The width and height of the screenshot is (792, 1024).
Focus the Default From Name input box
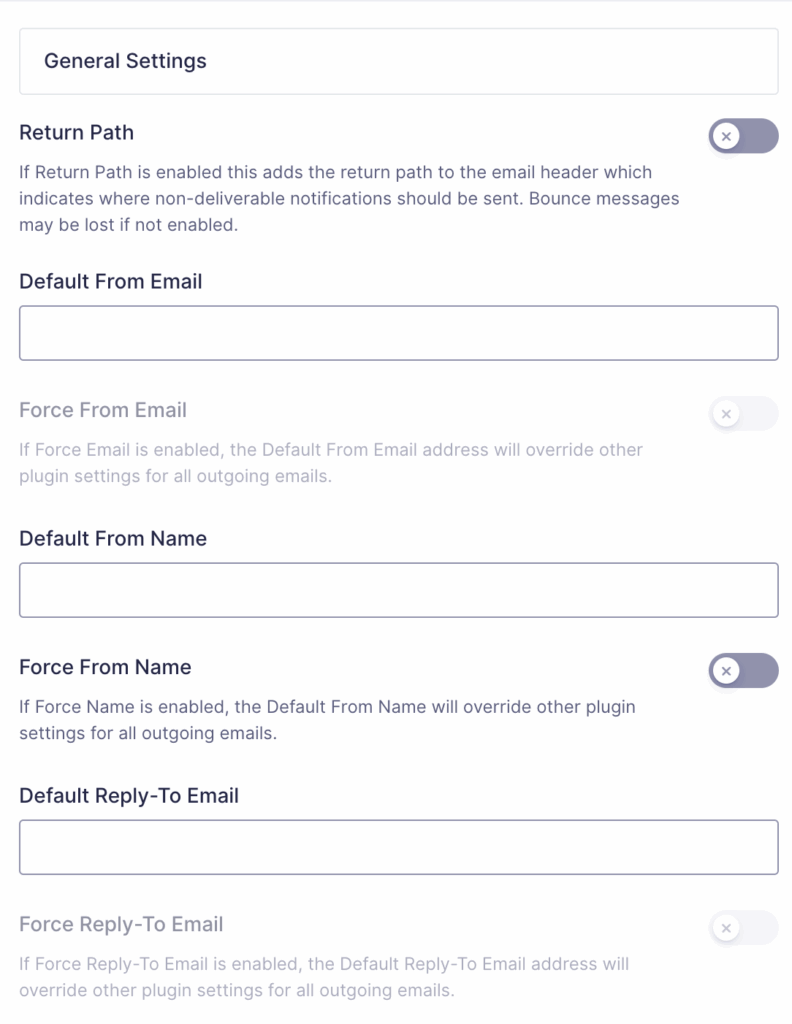(396, 589)
